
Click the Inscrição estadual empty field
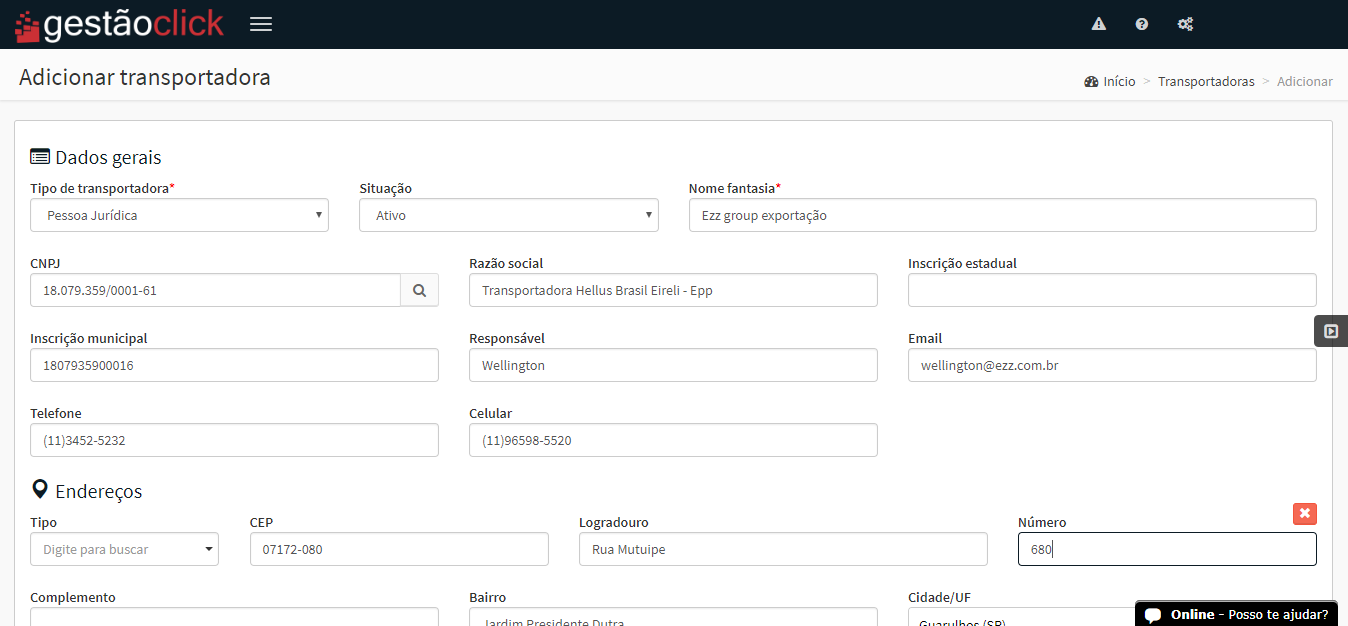pos(1112,290)
